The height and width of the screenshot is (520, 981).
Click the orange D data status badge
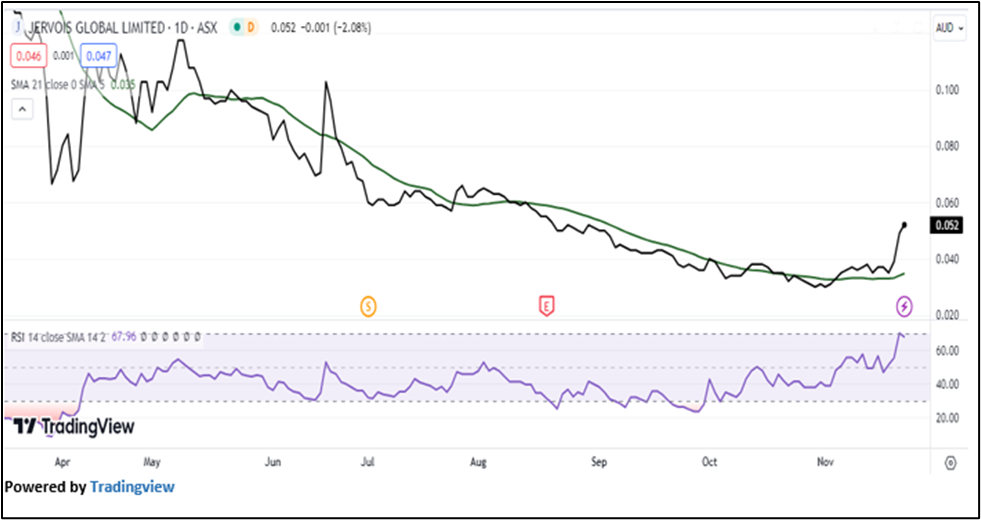click(x=252, y=28)
